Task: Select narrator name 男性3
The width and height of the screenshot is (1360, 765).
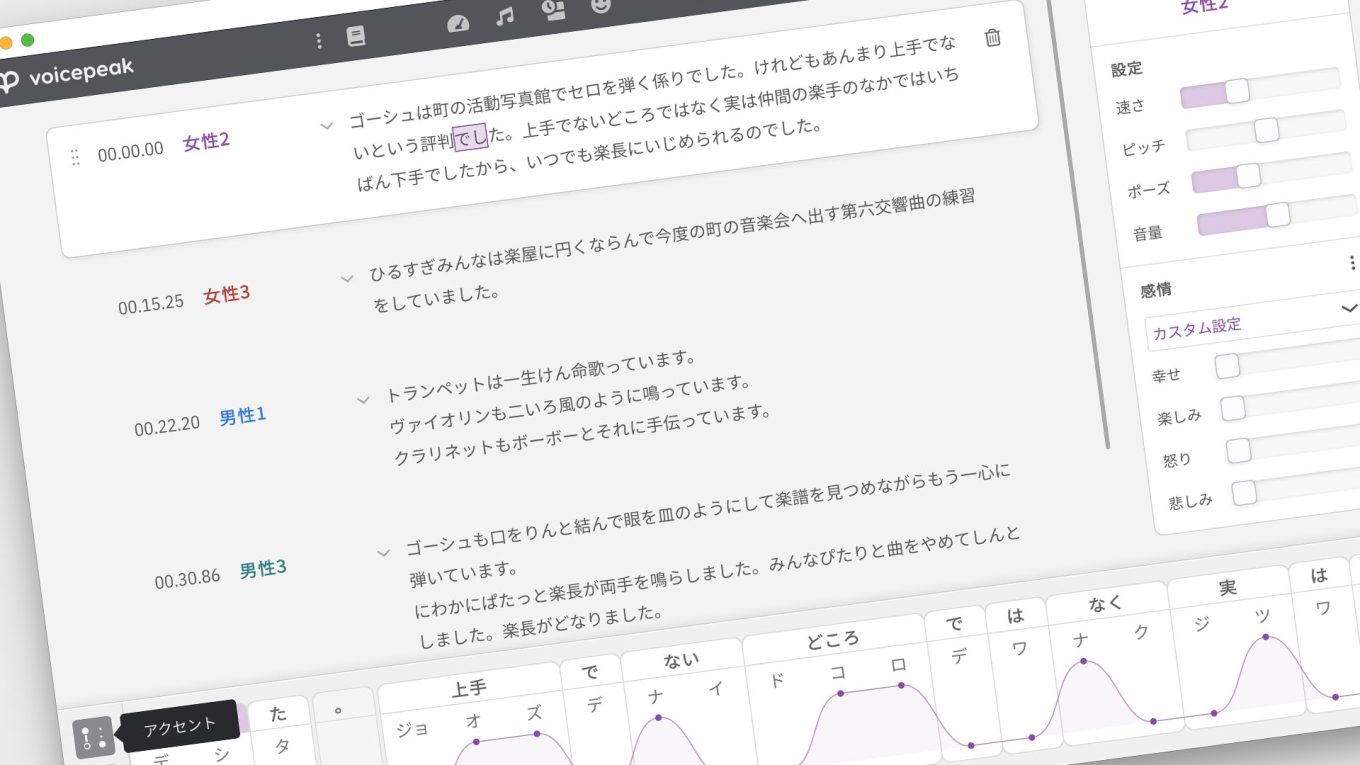Action: coord(263,569)
